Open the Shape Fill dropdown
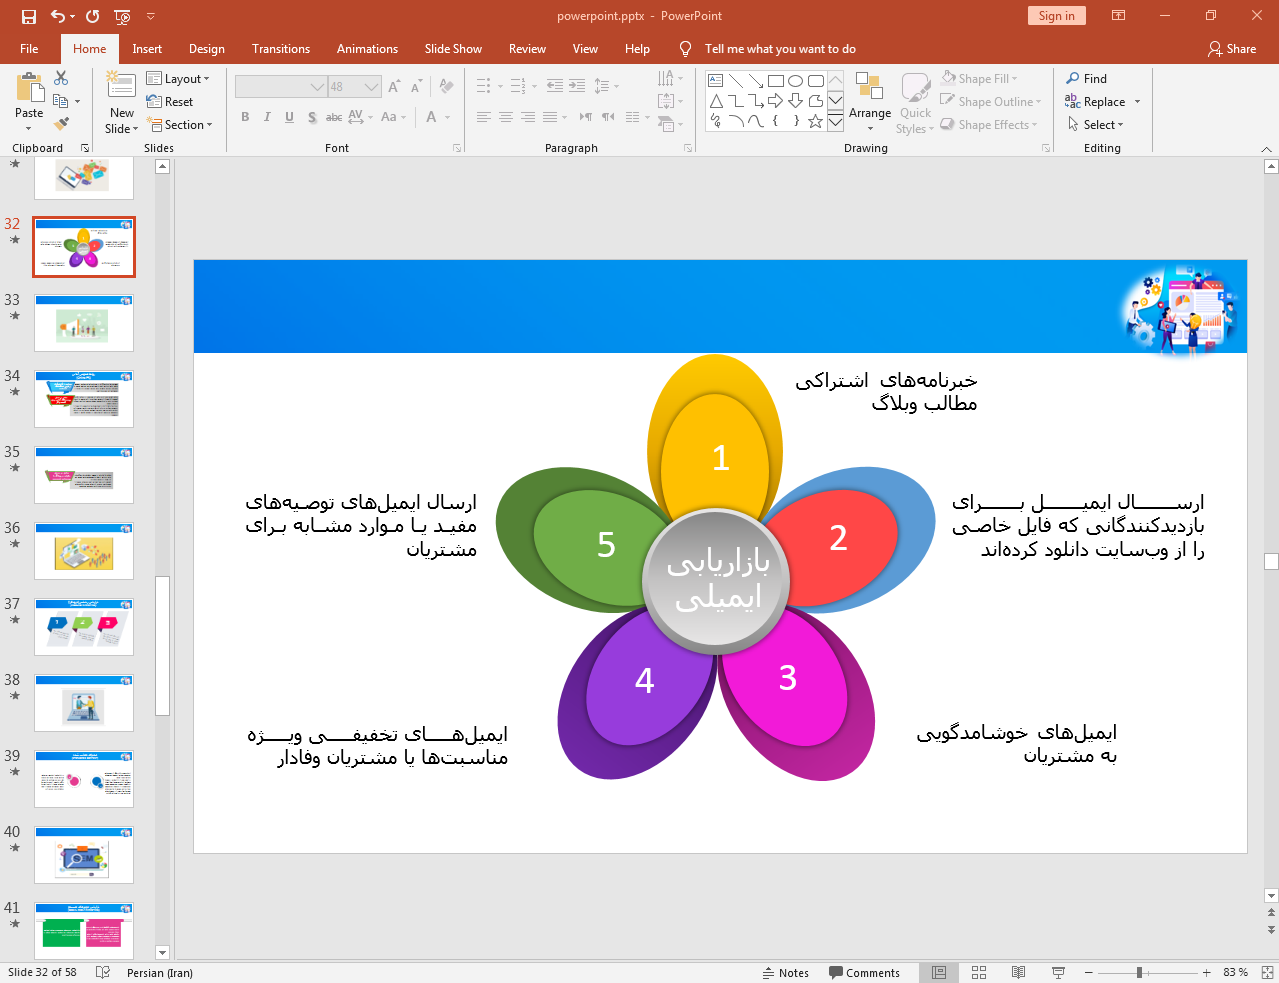 979,78
